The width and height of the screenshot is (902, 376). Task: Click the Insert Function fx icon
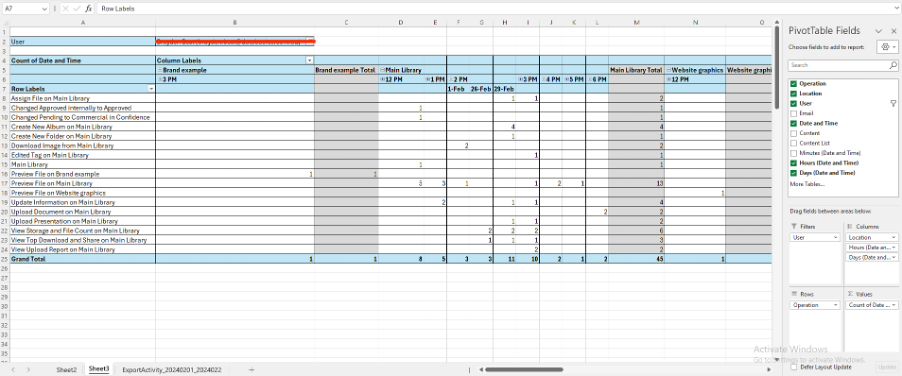(x=88, y=9)
